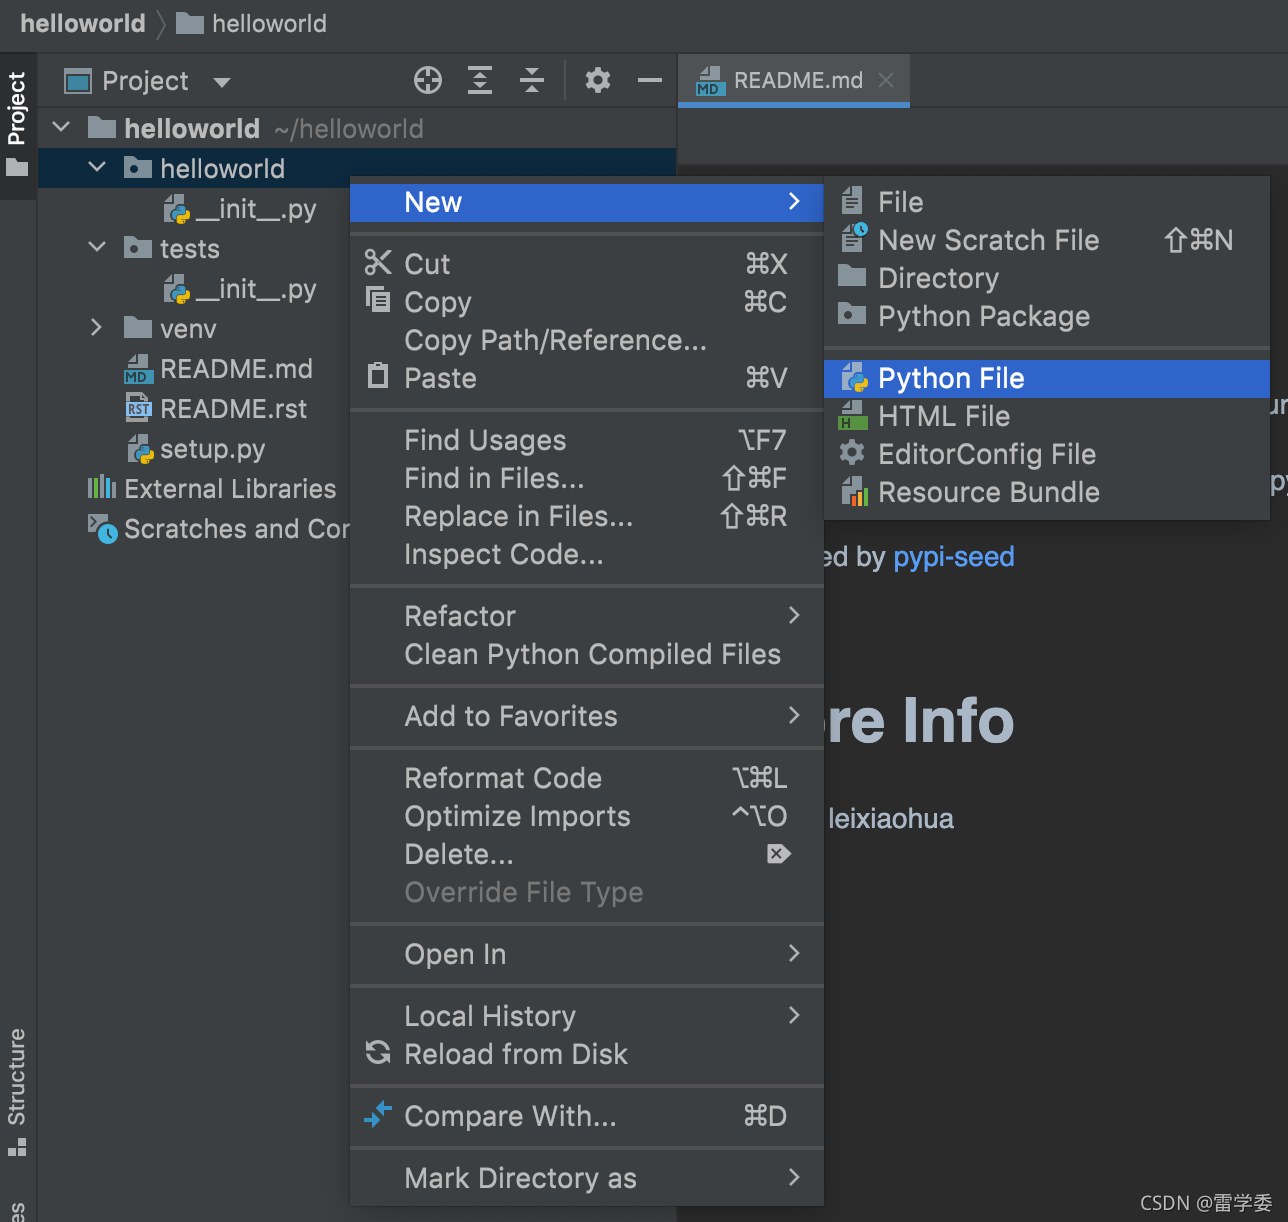The image size is (1288, 1222).
Task: Select setup.py in project tree
Action: (196, 449)
